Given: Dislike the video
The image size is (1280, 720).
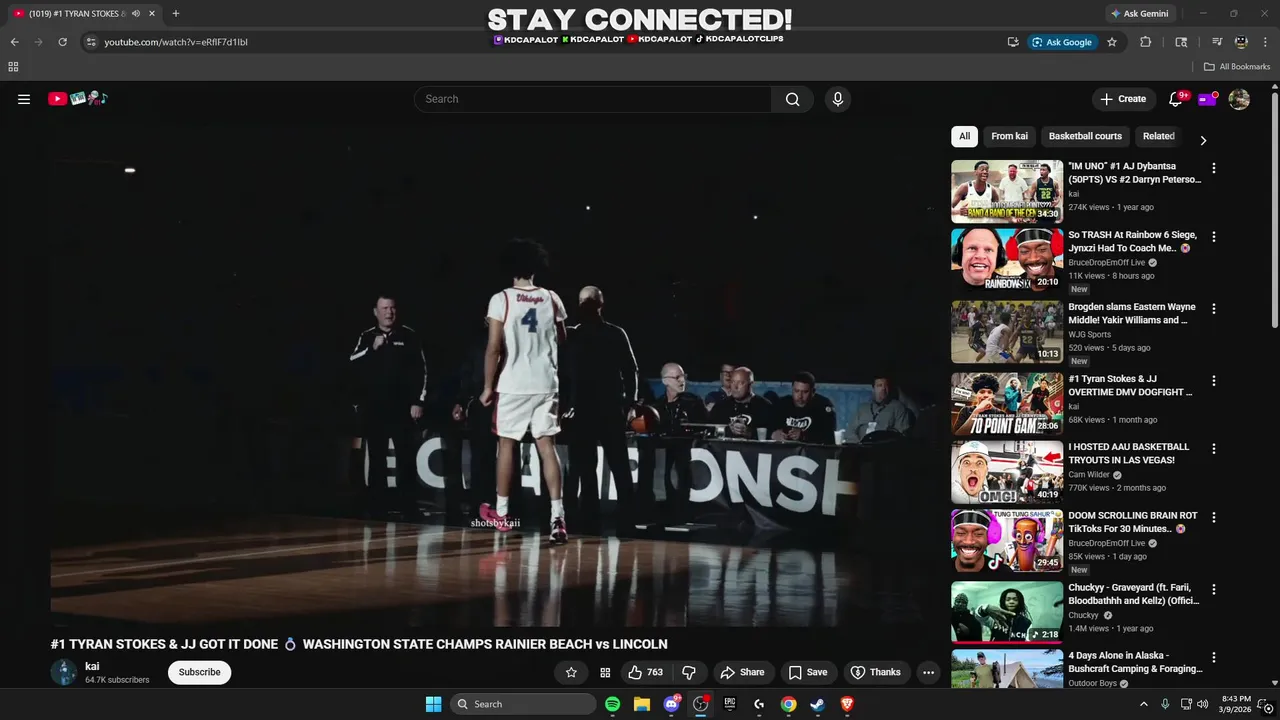Looking at the screenshot, I should pos(688,673).
